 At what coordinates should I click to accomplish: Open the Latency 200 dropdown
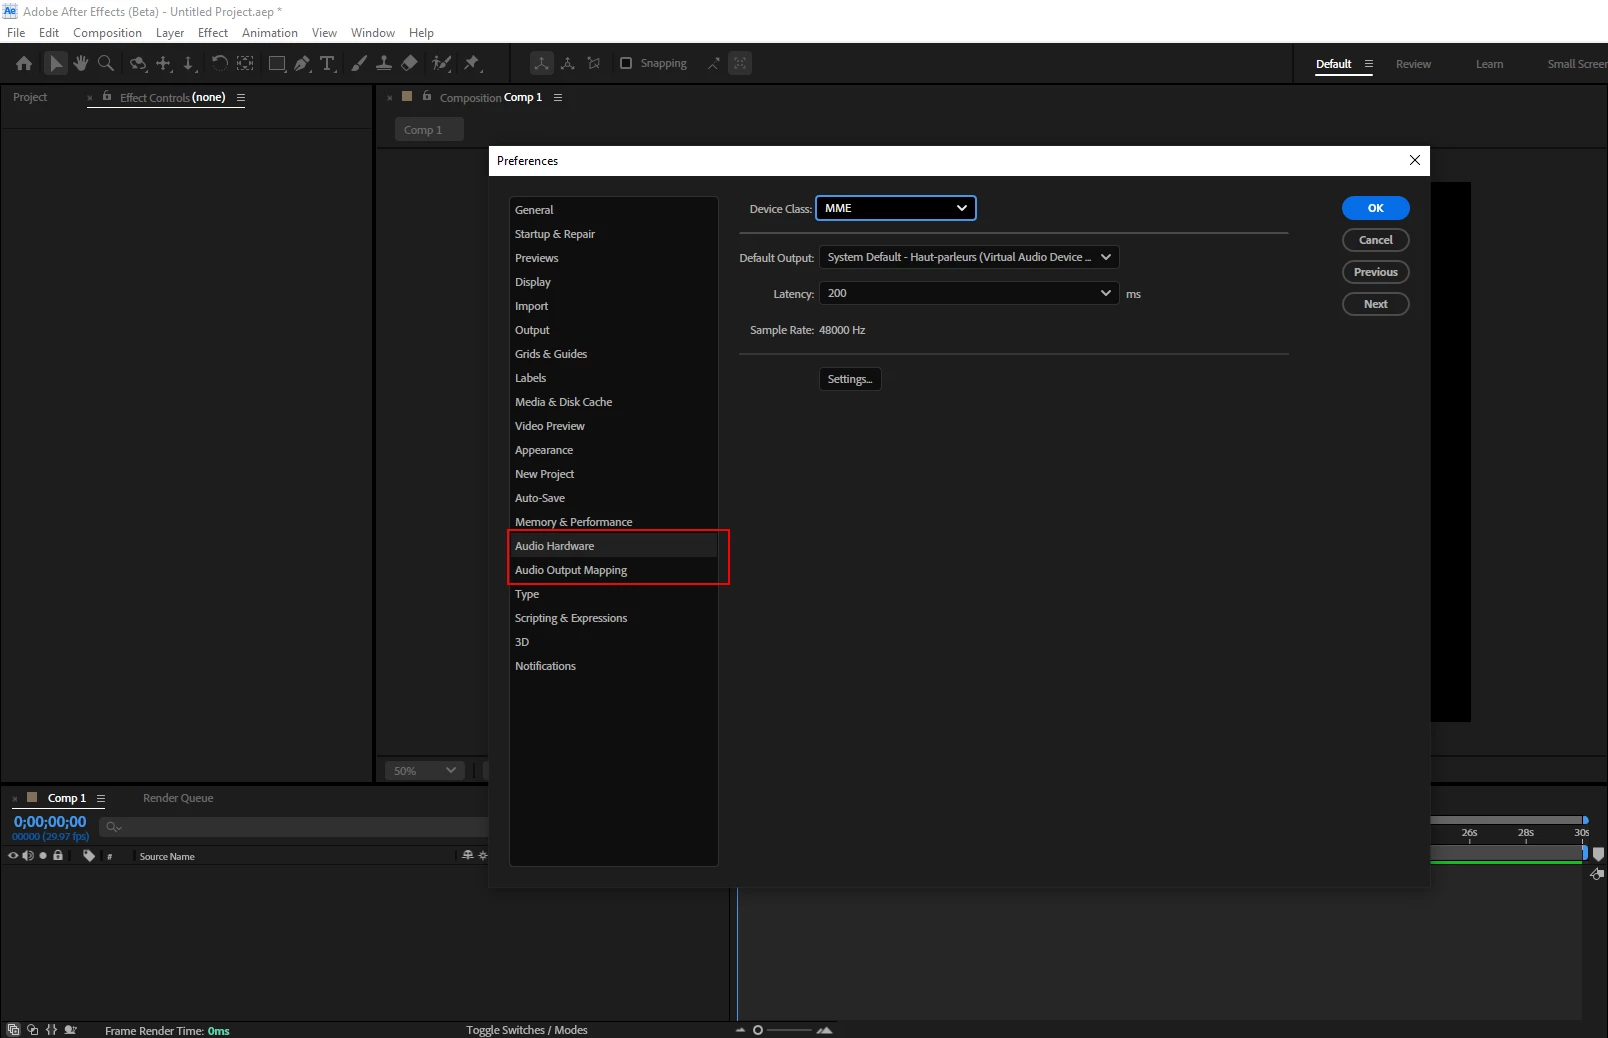[x=969, y=293]
